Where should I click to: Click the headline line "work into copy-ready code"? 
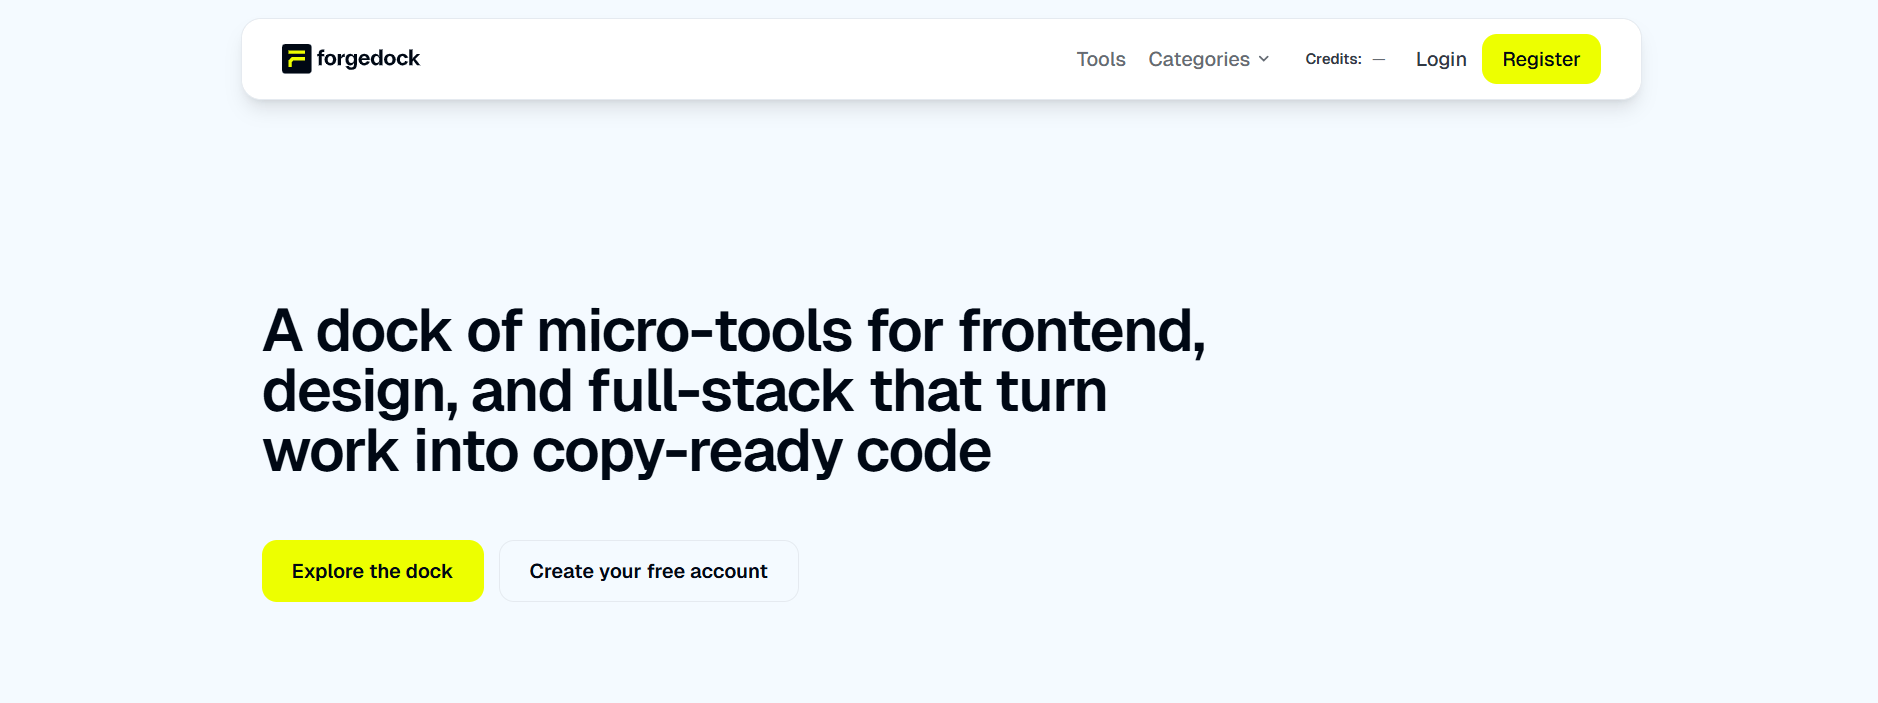626,452
